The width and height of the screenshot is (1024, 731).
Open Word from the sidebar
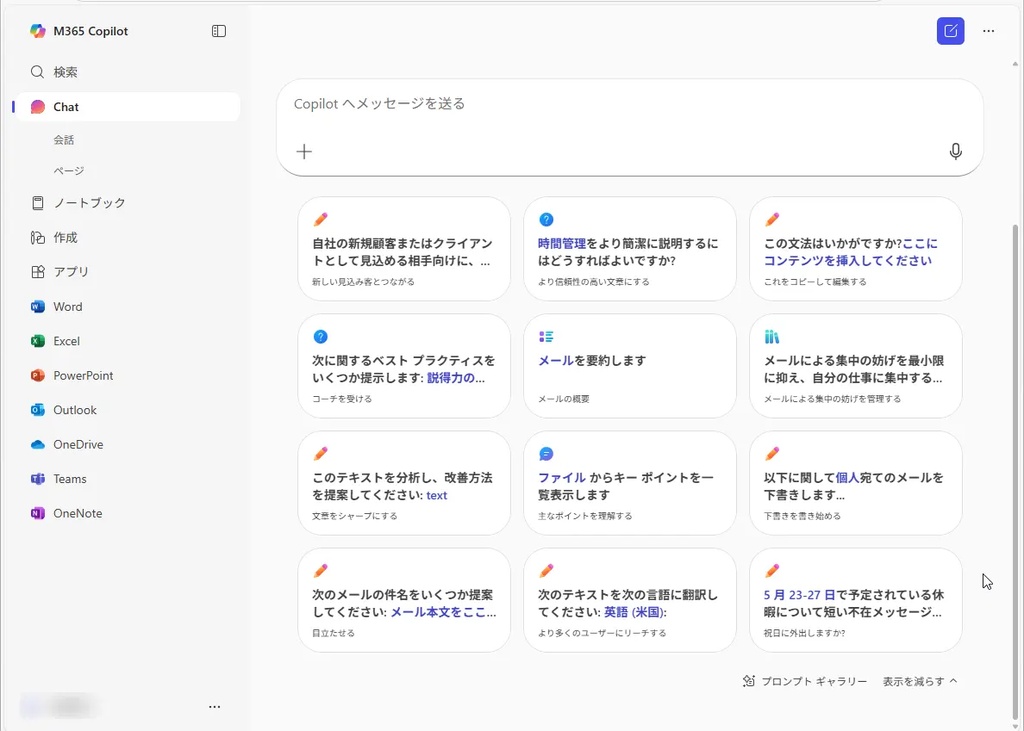click(67, 307)
